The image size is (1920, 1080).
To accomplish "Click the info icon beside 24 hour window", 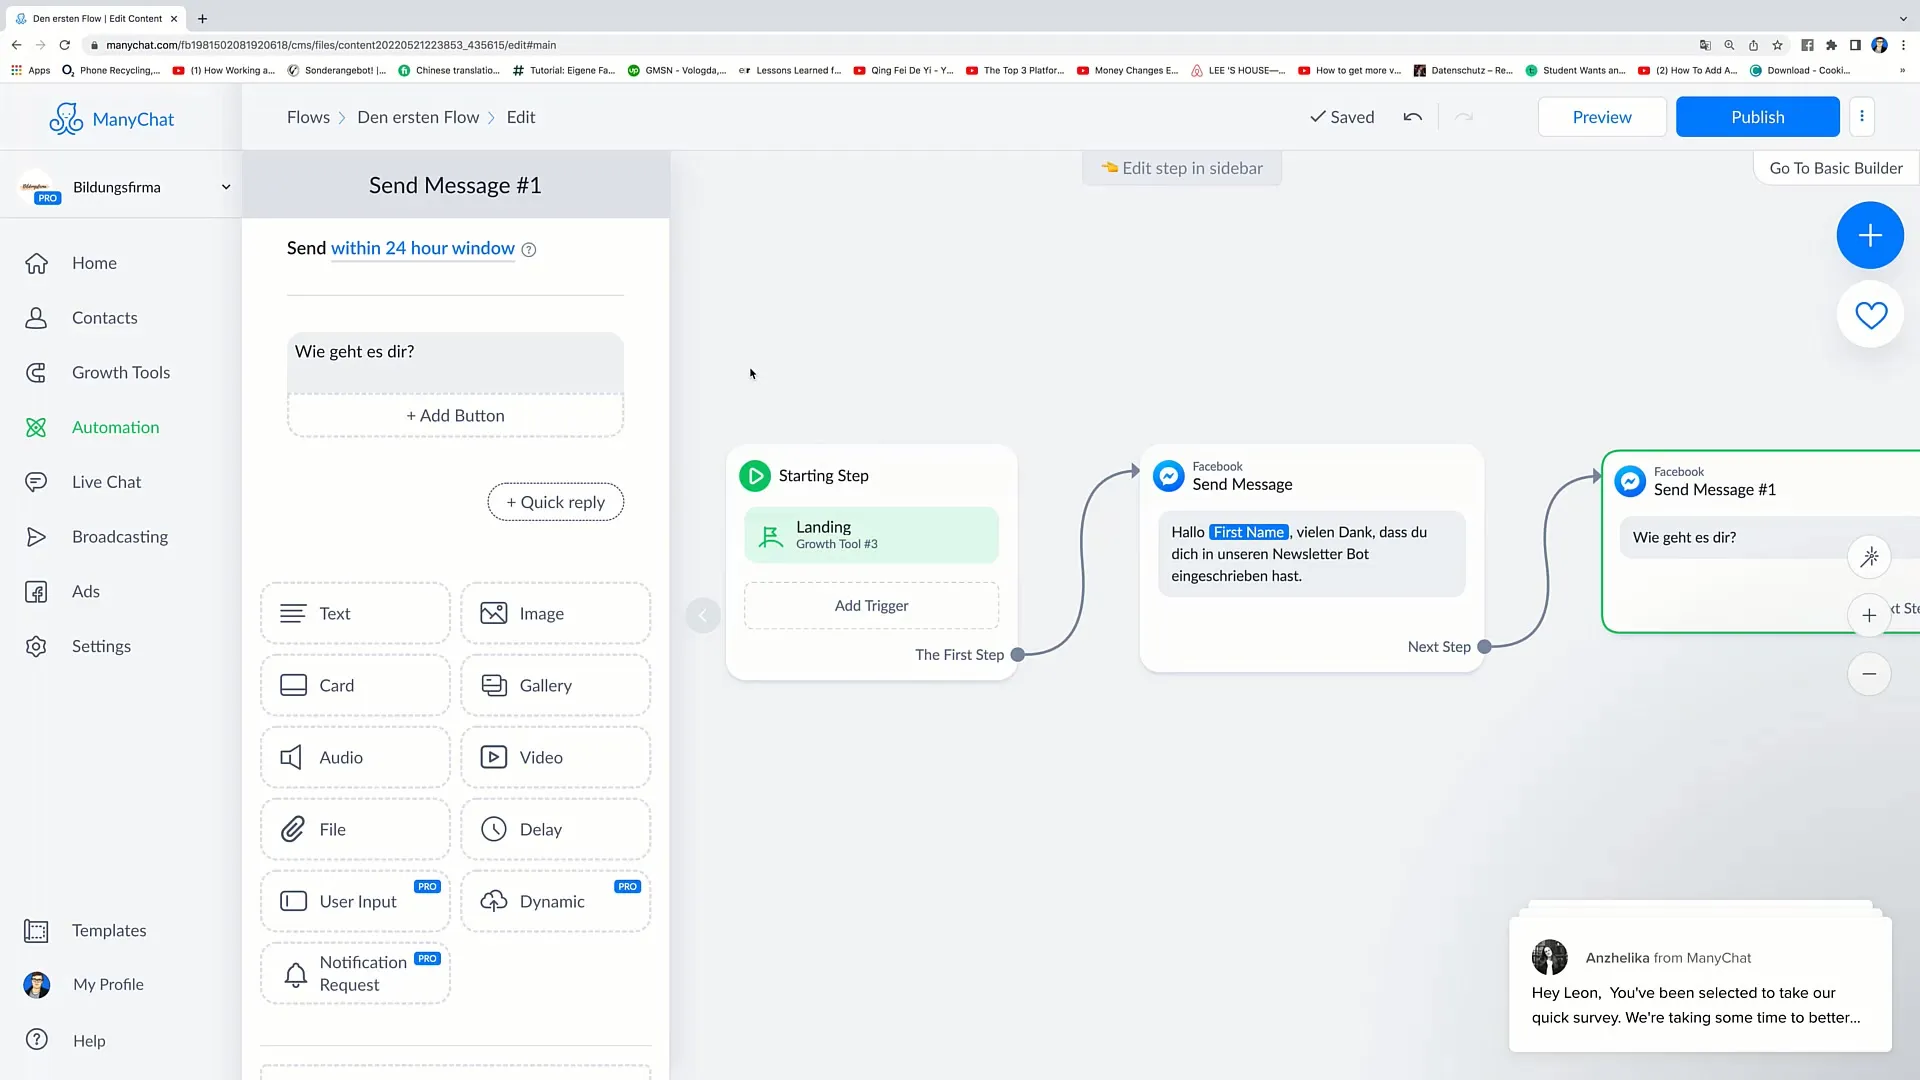I will 529,250.
